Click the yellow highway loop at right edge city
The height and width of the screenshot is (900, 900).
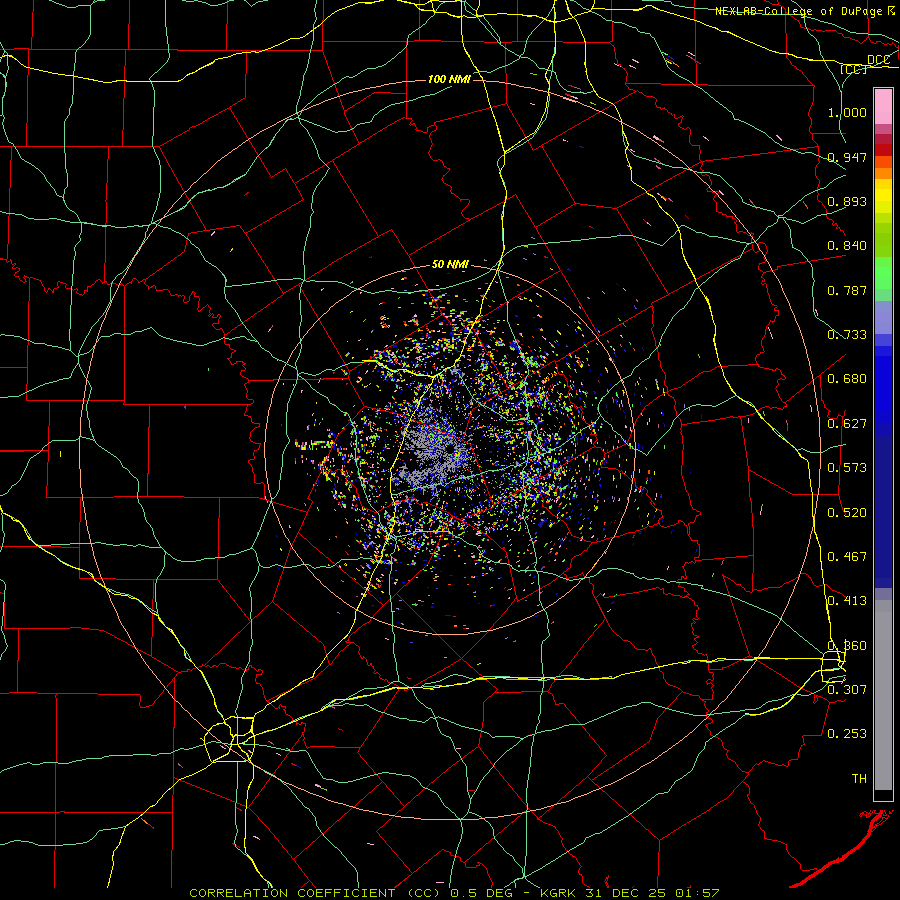833,666
